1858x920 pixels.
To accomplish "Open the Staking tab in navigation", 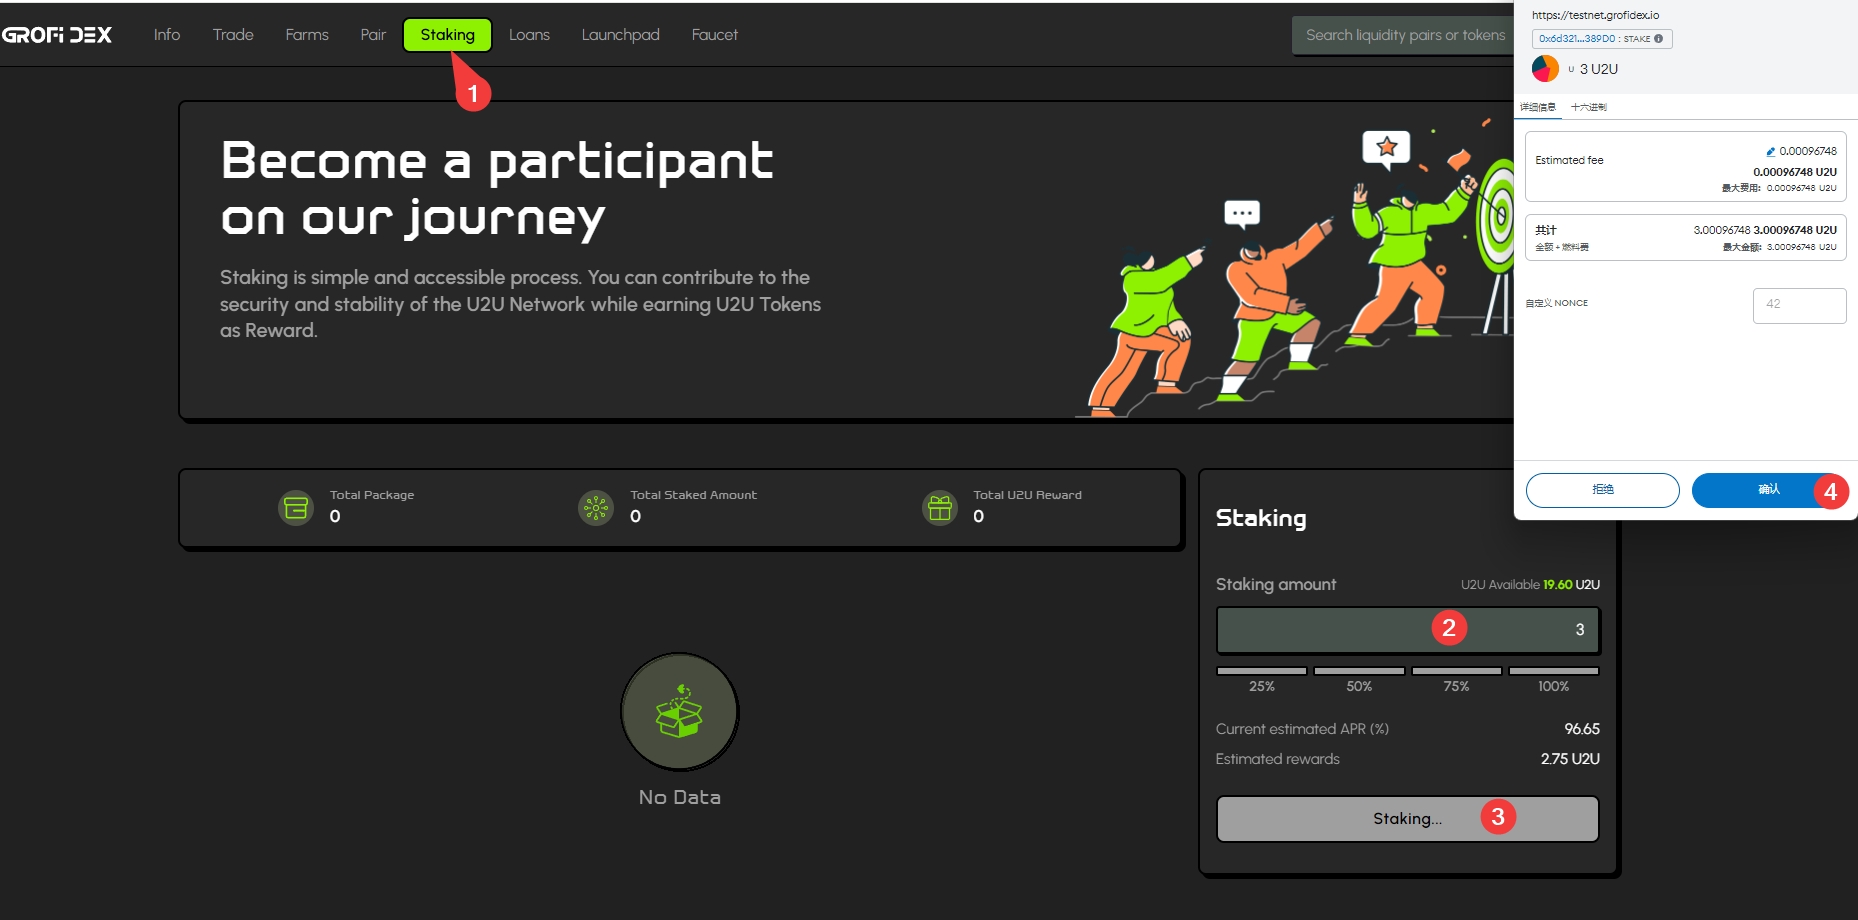I will point(447,35).
